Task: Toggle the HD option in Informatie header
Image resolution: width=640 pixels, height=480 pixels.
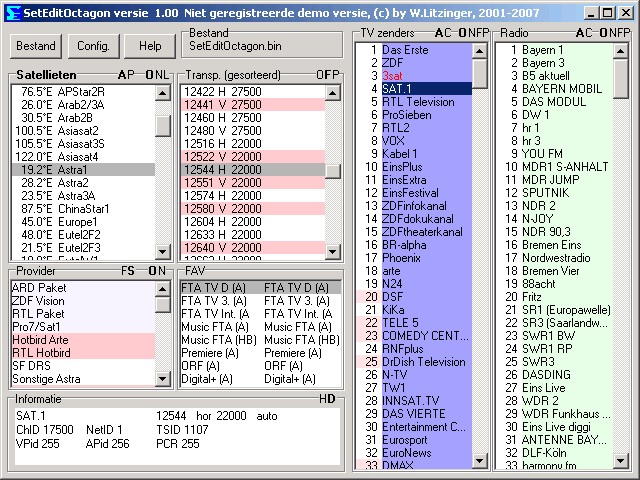Action: point(327,399)
